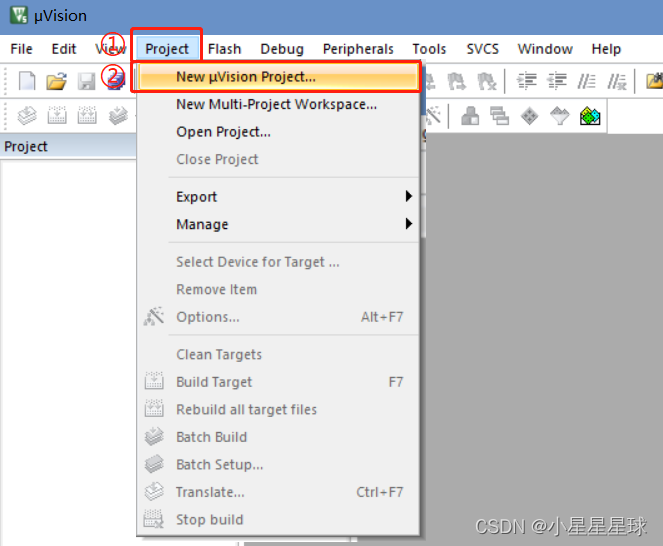
Task: Click the Translate icon in build toolbar
Action: (x=27, y=115)
